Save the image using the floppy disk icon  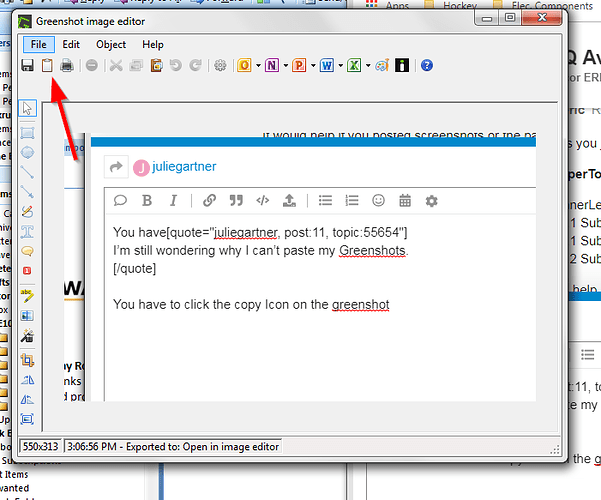click(27, 65)
